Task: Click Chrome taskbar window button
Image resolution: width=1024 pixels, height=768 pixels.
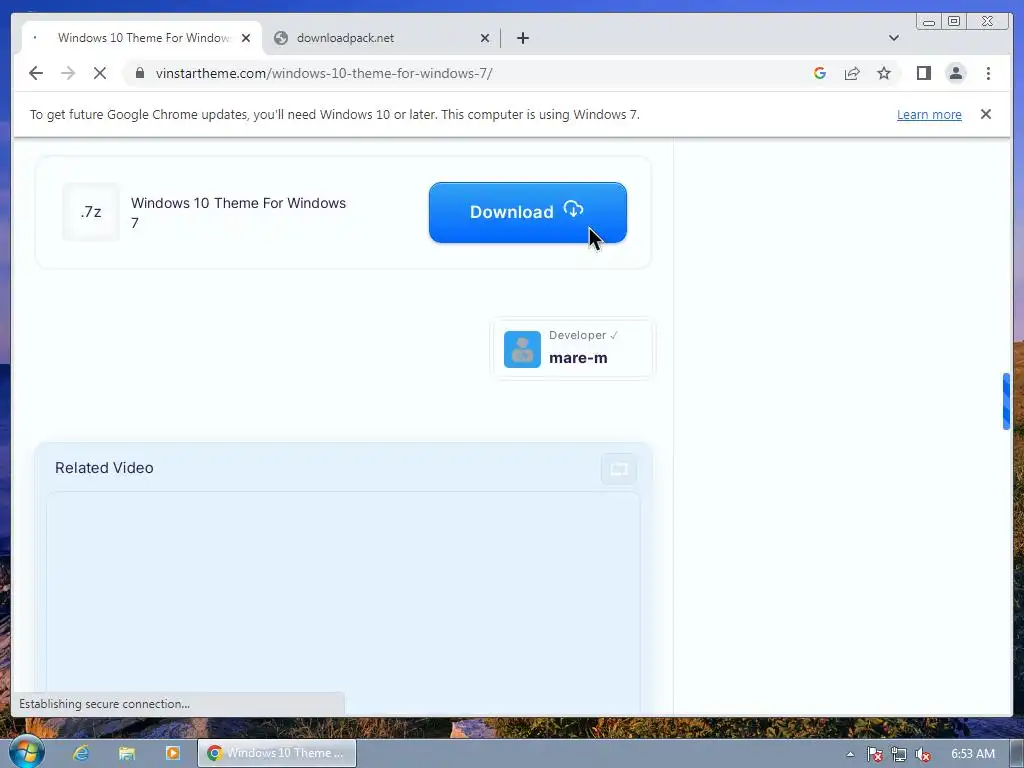Action: pyautogui.click(x=277, y=753)
